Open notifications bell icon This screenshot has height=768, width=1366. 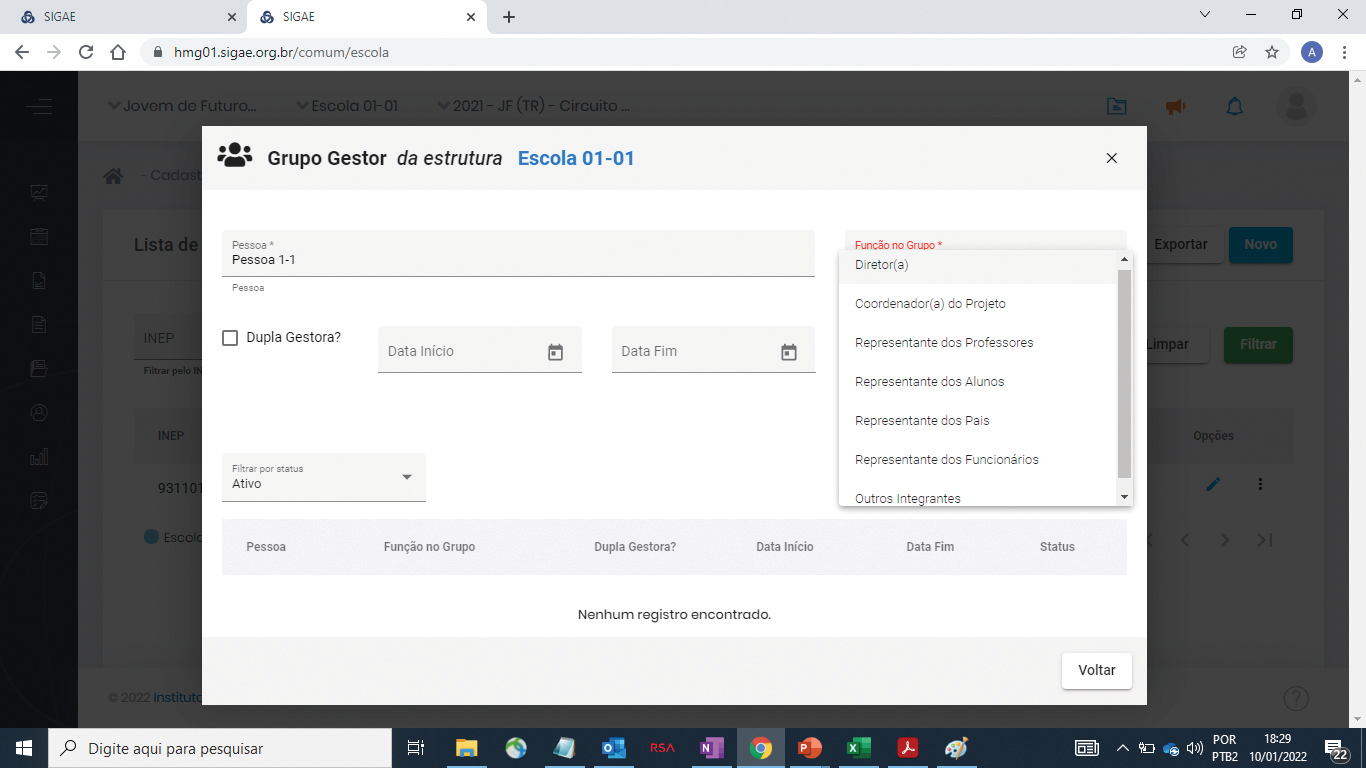[1235, 106]
